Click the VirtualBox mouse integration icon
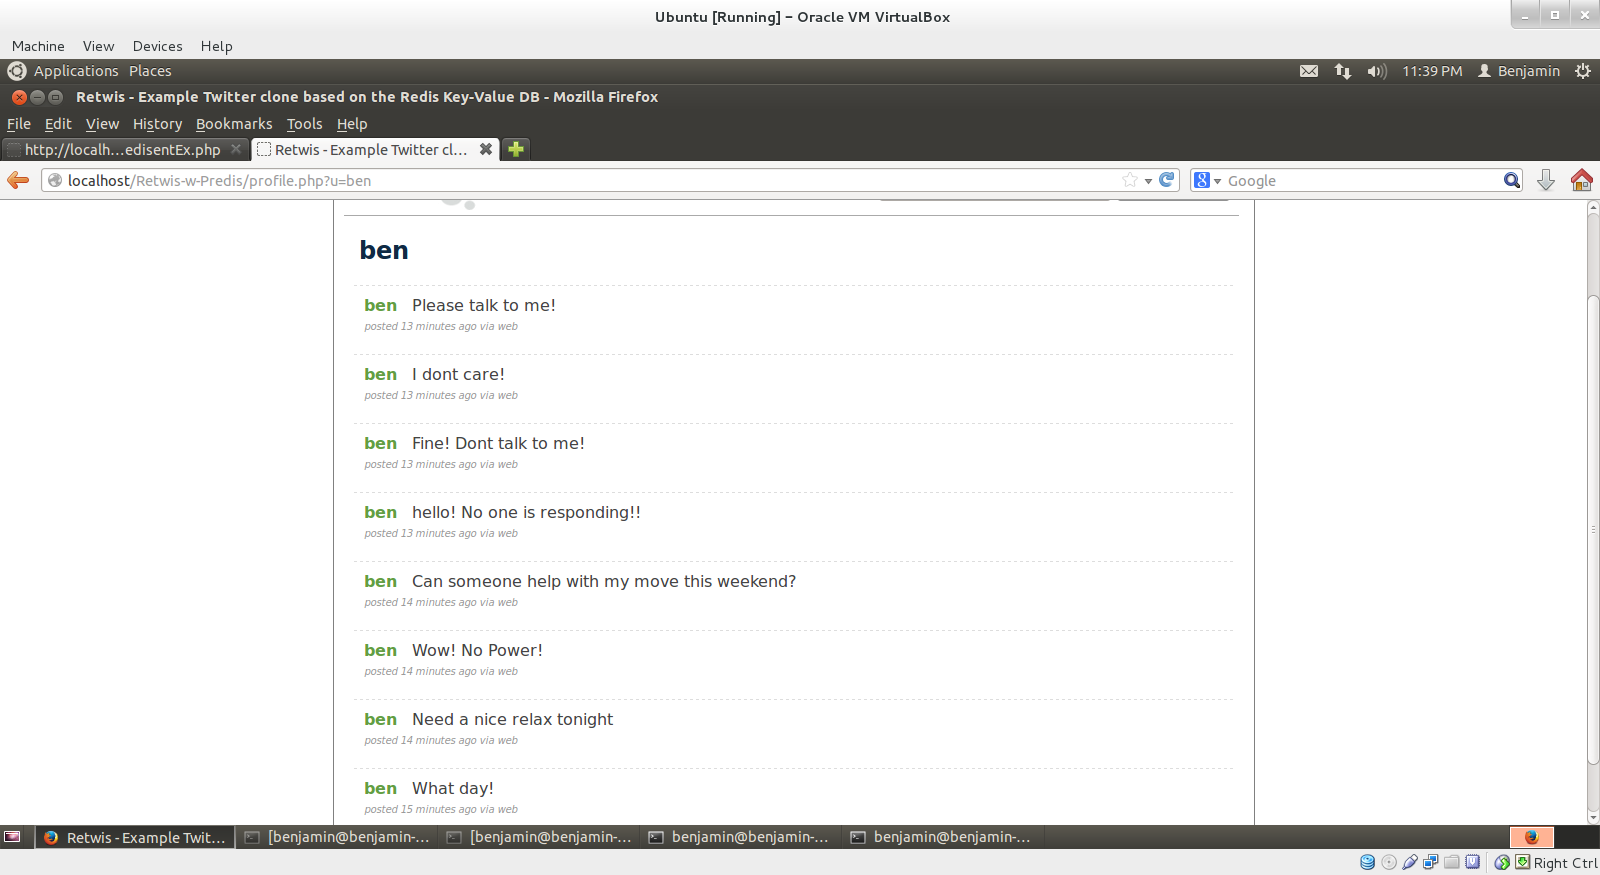This screenshot has width=1600, height=875. (1502, 862)
